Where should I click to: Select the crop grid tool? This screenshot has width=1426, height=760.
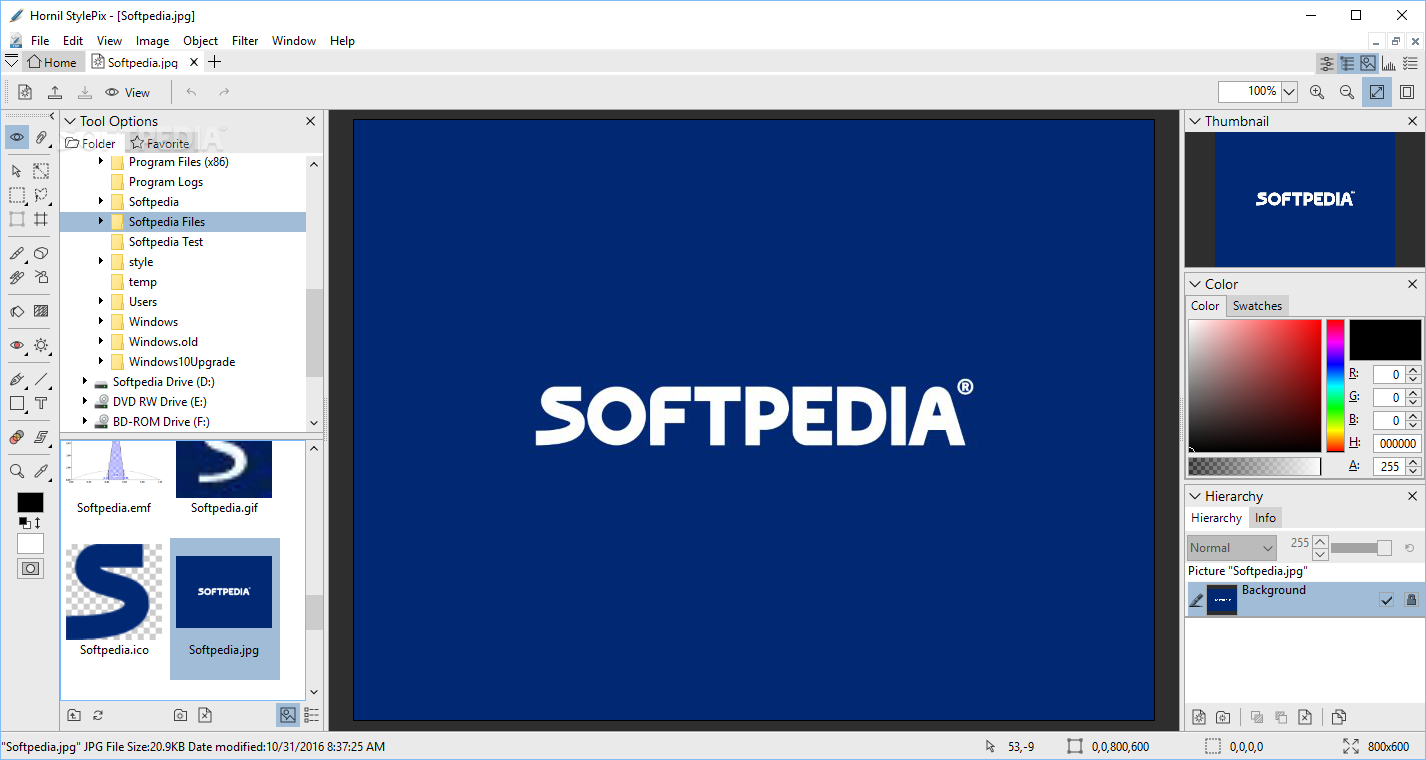coord(41,219)
